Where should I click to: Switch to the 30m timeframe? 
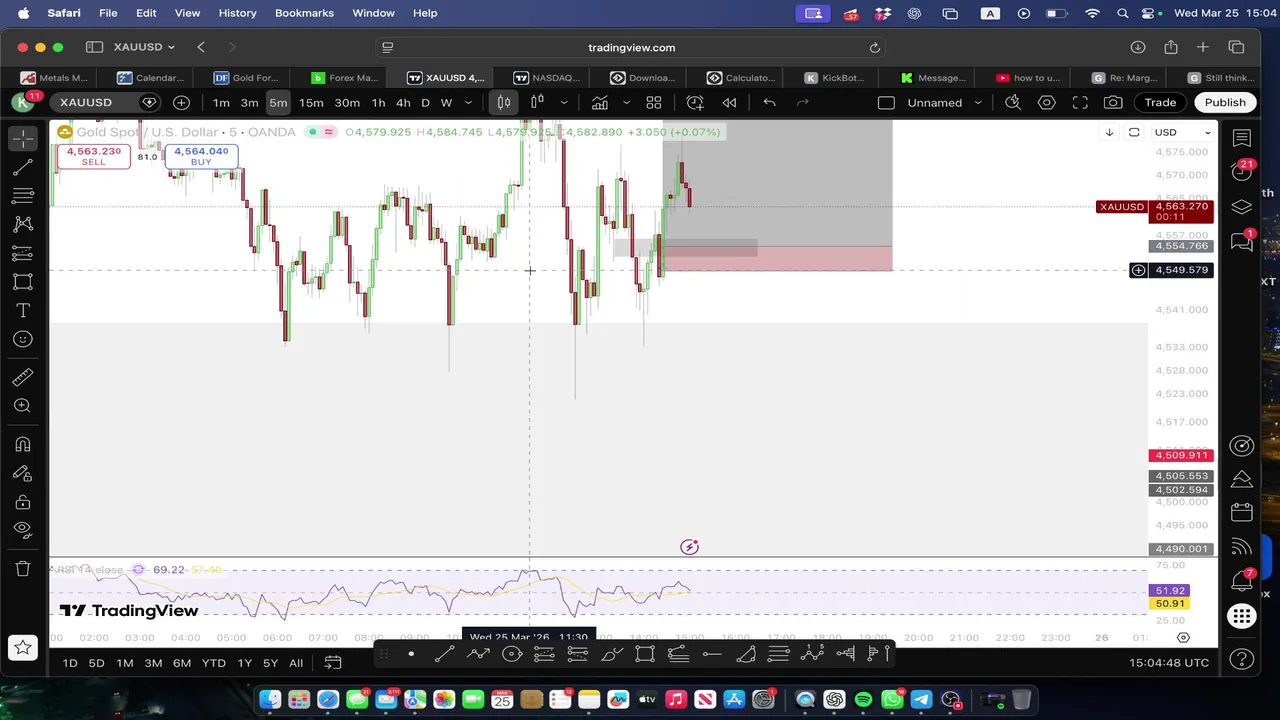tap(347, 102)
